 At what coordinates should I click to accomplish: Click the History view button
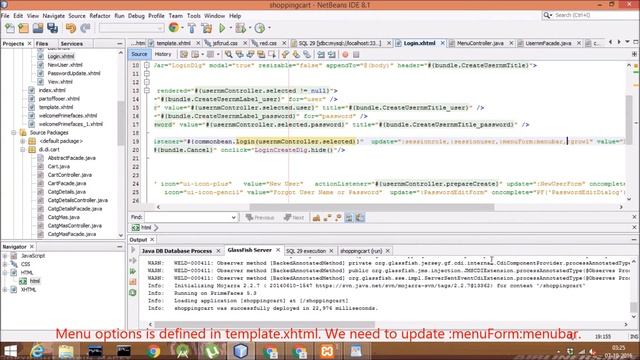(163, 54)
